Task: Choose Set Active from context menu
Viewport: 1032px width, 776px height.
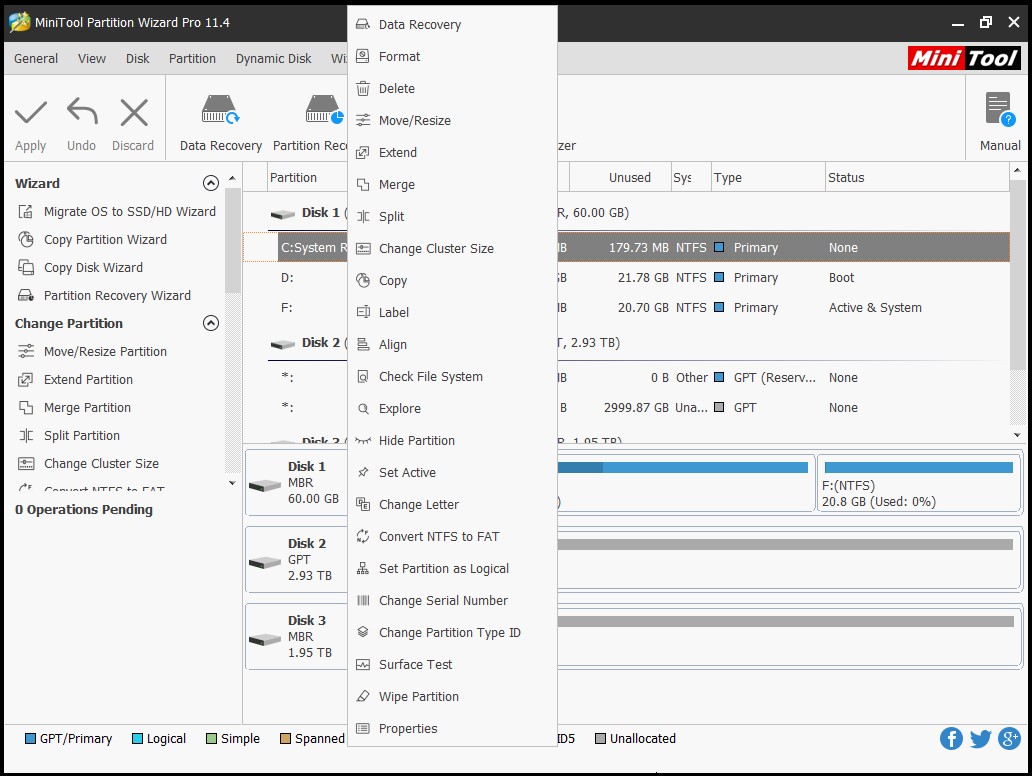Action: click(407, 473)
